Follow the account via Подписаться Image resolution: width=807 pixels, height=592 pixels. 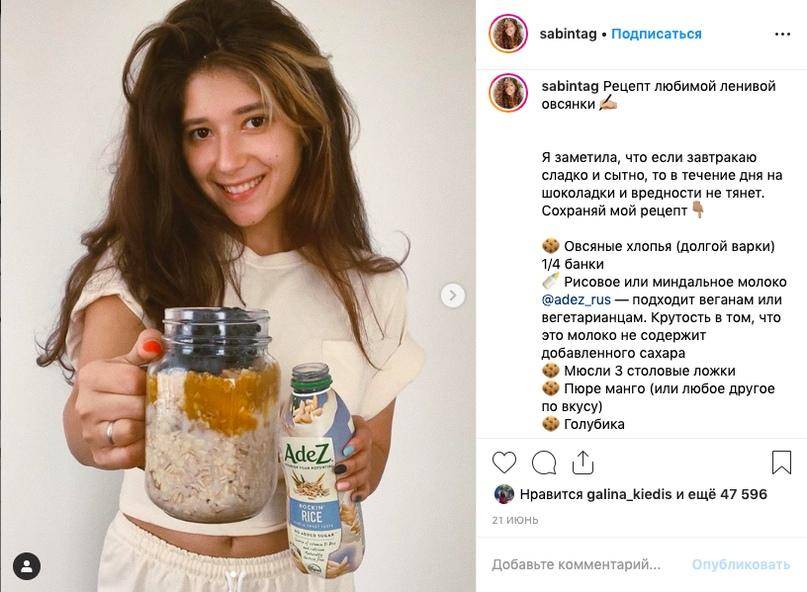point(656,34)
